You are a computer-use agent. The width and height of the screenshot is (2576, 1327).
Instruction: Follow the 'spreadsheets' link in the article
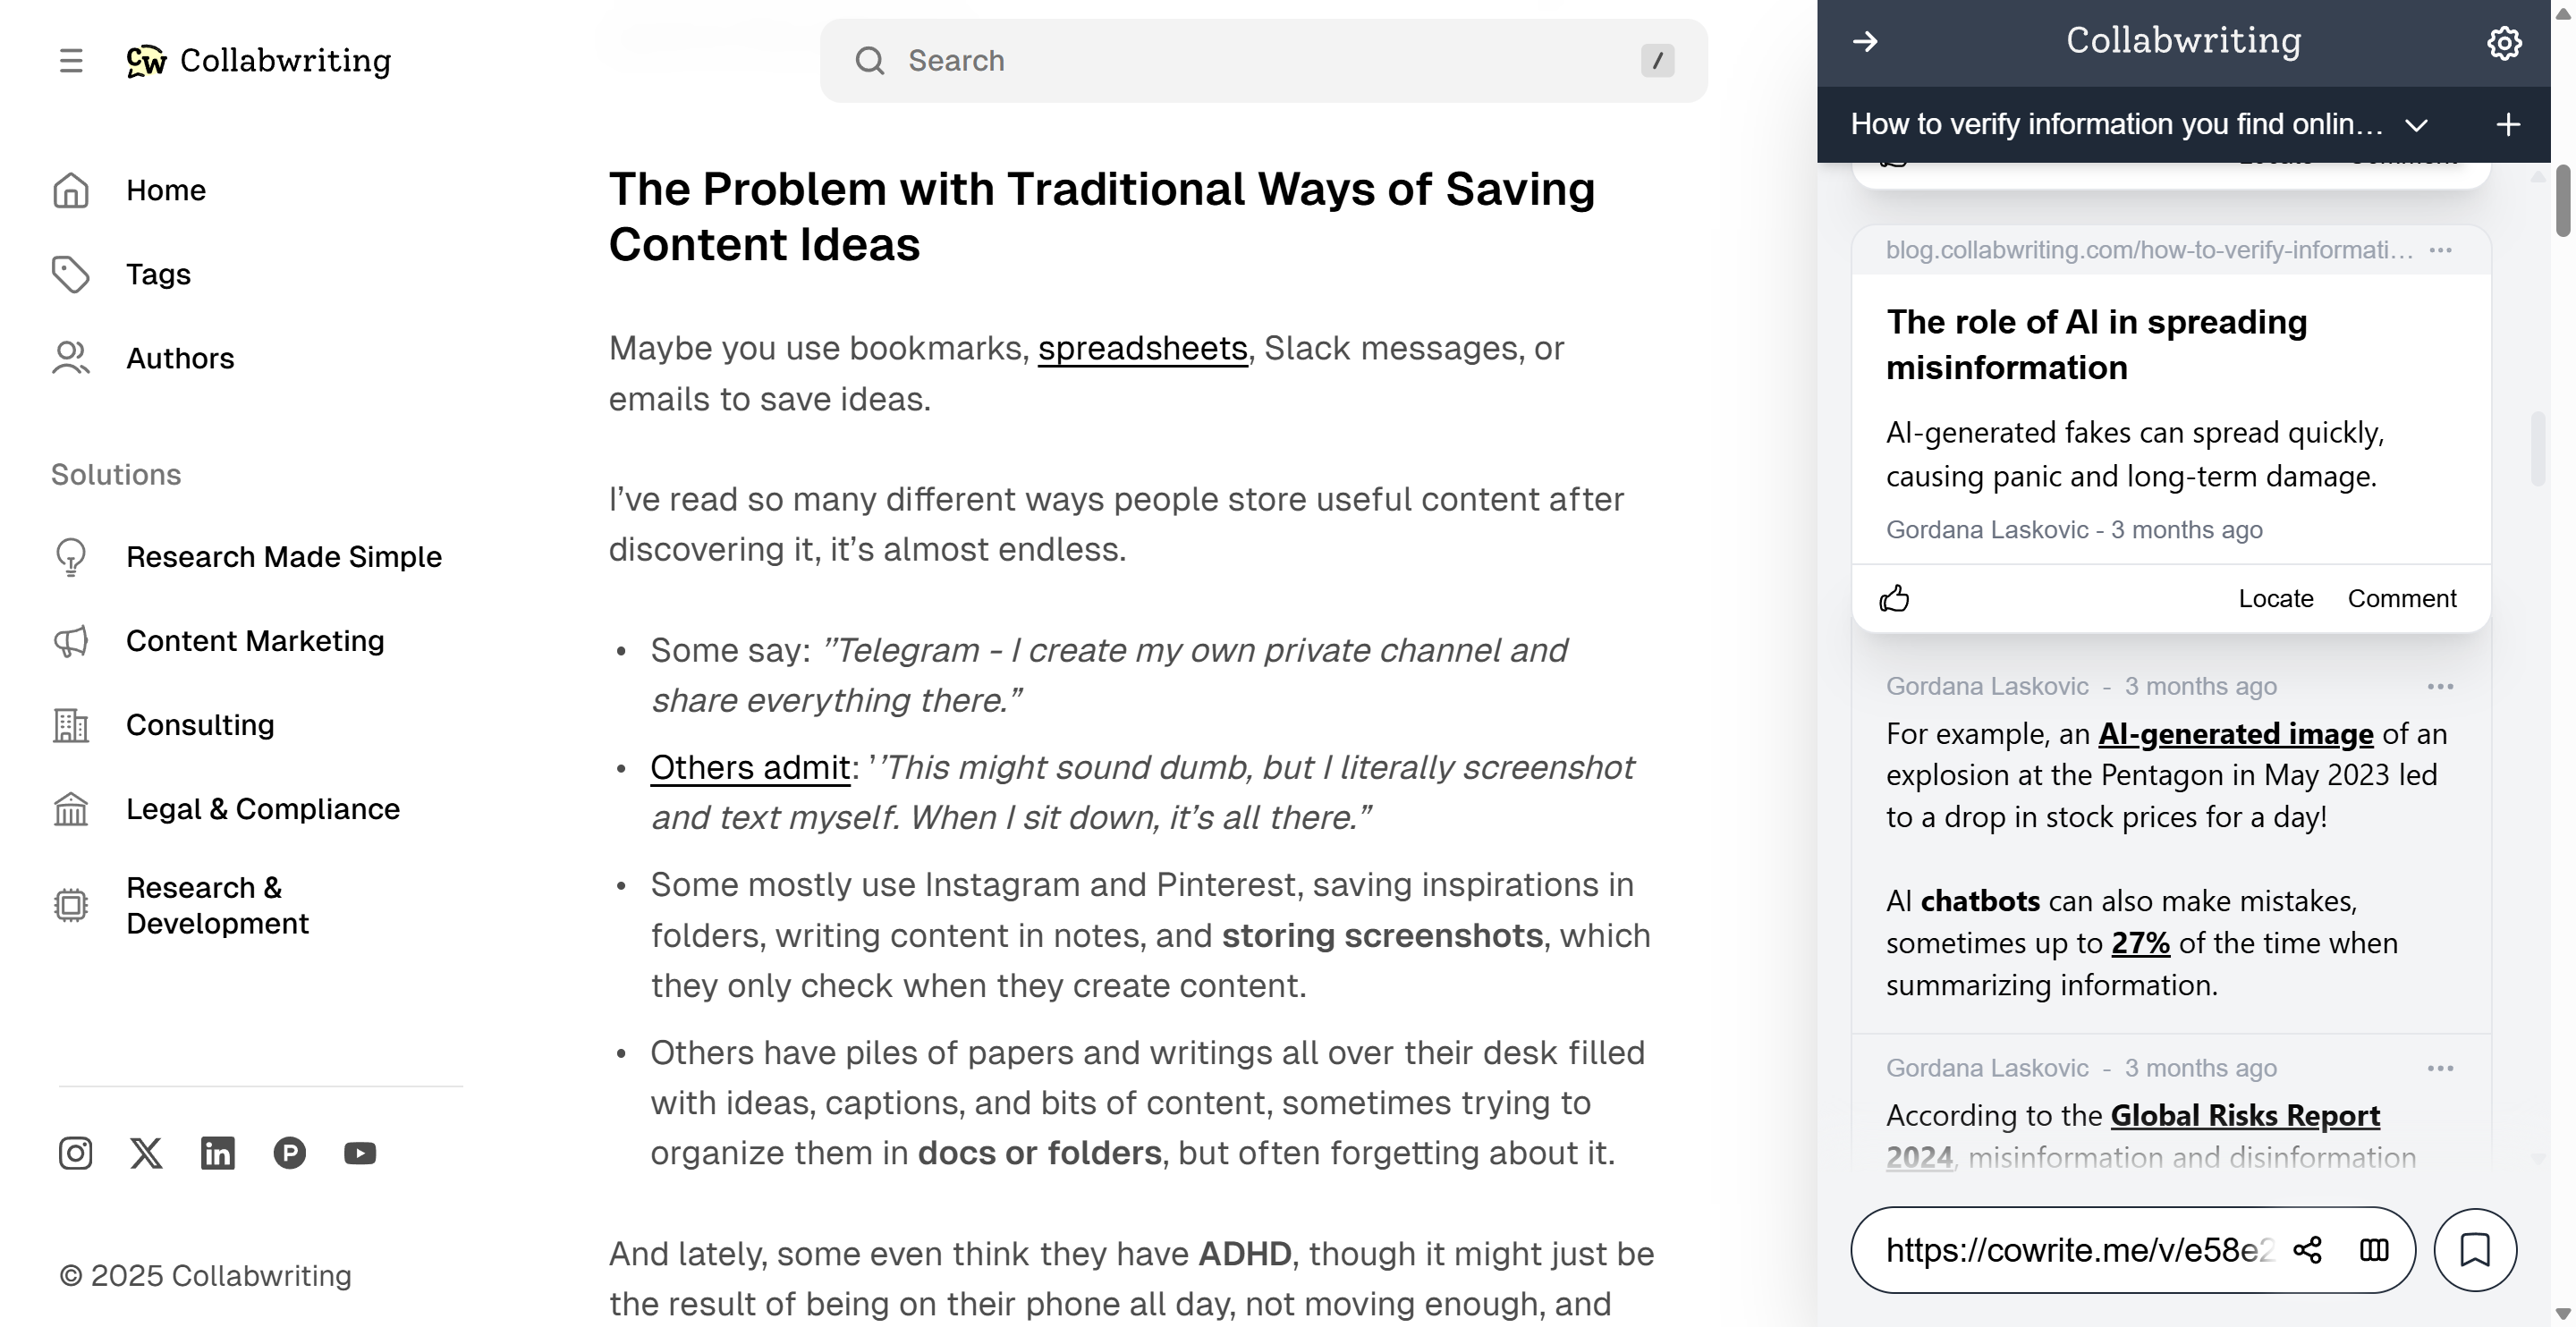(x=1143, y=348)
